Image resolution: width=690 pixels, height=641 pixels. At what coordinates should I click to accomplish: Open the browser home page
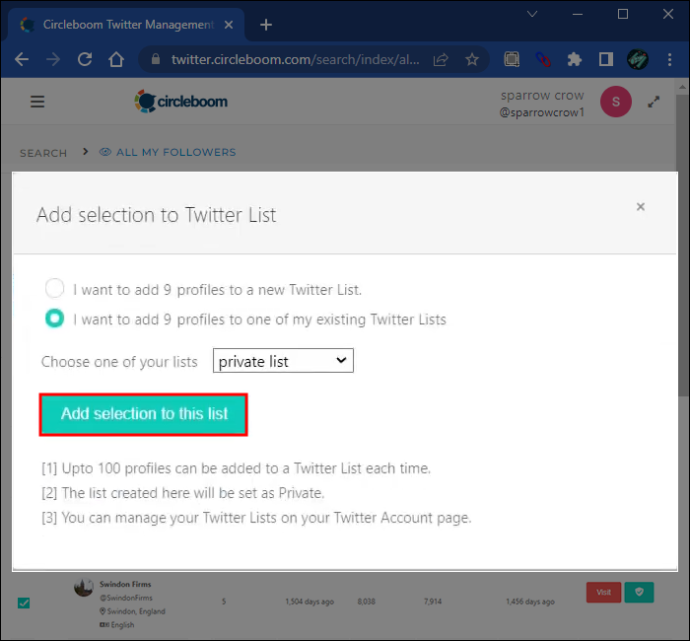[116, 59]
